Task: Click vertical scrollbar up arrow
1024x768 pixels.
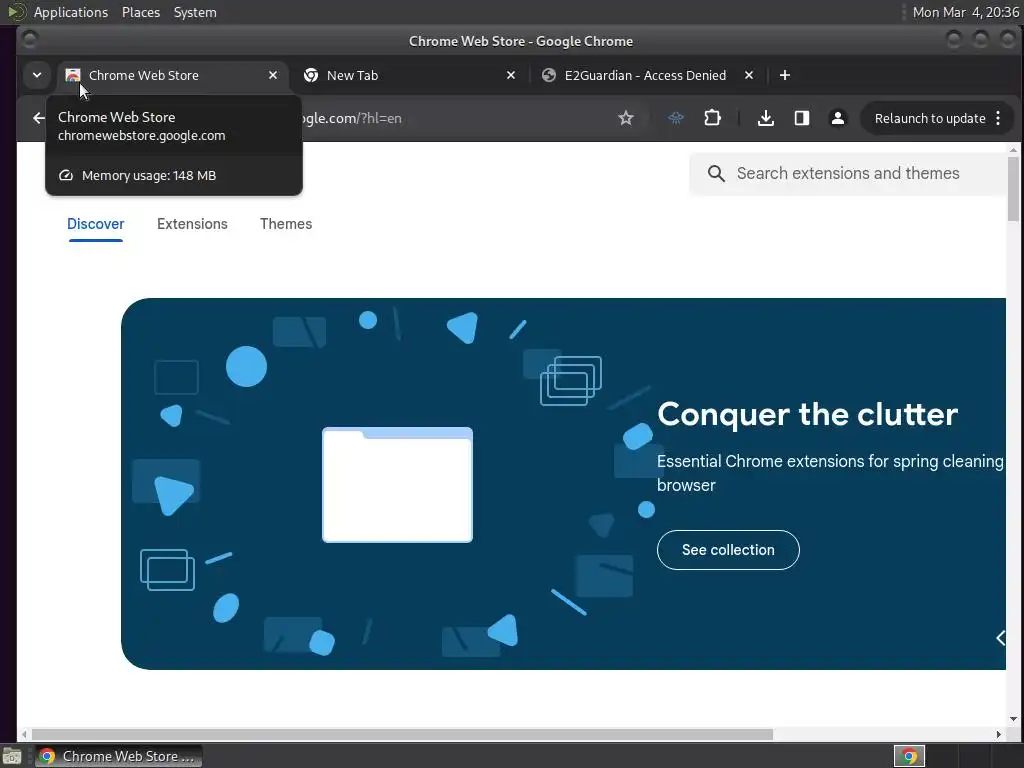Action: [1013, 150]
